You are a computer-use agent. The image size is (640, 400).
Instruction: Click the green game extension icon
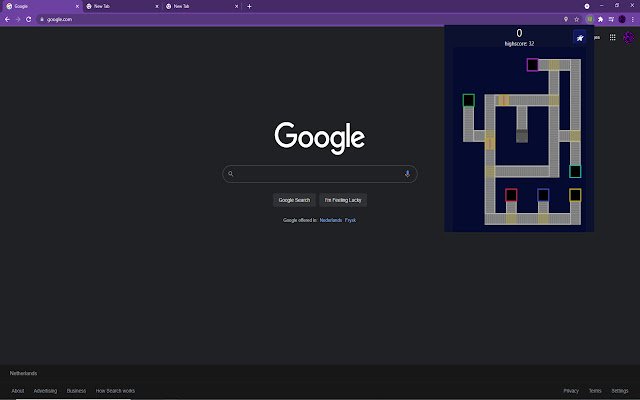(590, 19)
